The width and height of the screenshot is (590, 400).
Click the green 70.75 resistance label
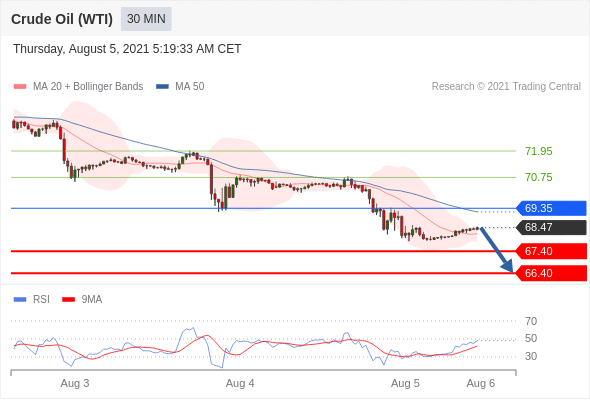(x=539, y=177)
